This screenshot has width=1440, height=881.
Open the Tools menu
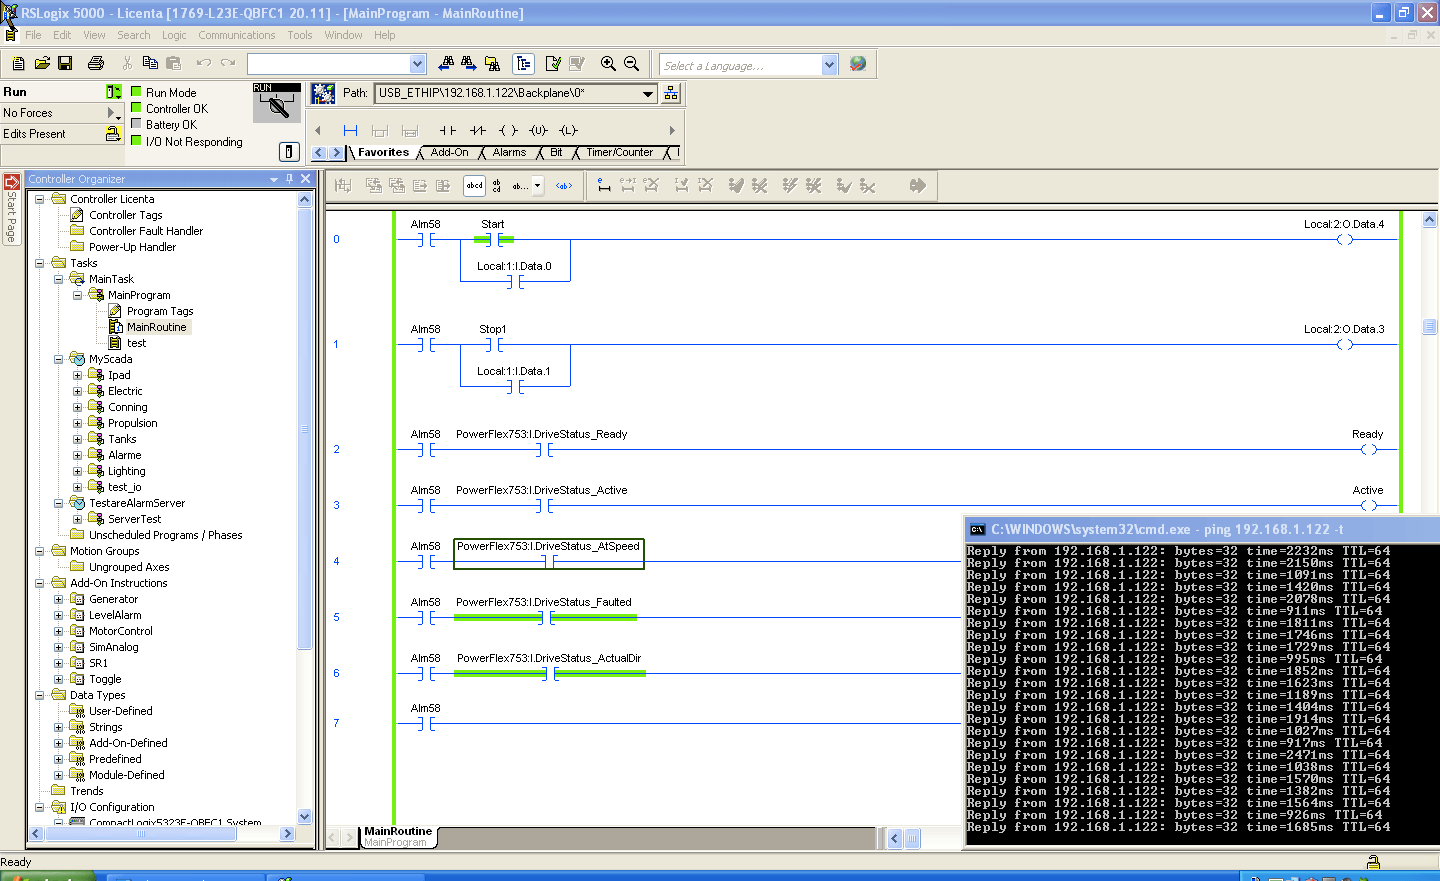tap(300, 35)
